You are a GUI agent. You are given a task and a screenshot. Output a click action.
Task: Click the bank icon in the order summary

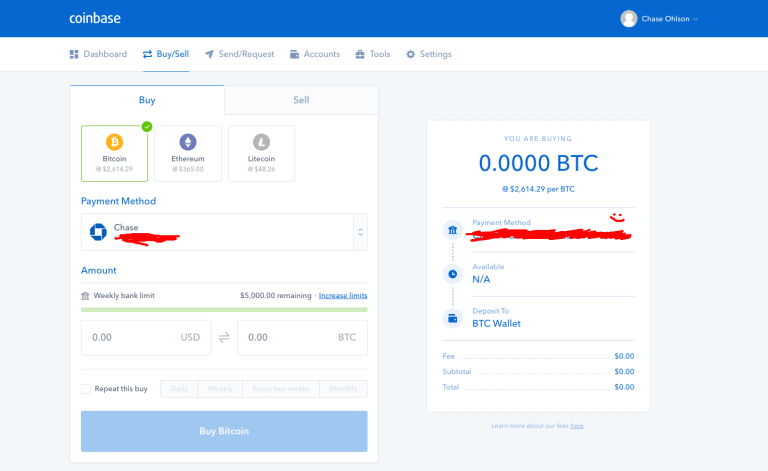[x=453, y=230]
